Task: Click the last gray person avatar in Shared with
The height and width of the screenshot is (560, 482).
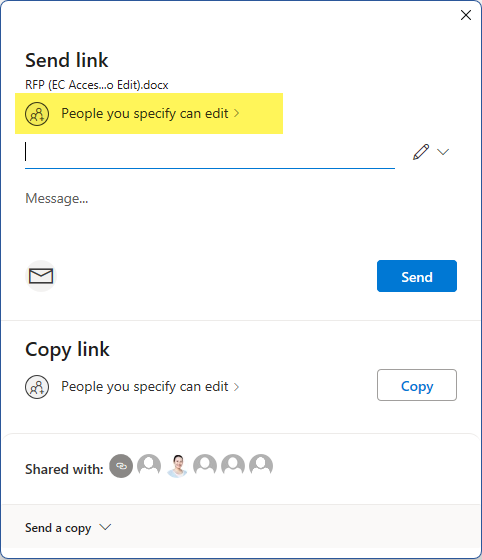Action: 261,466
